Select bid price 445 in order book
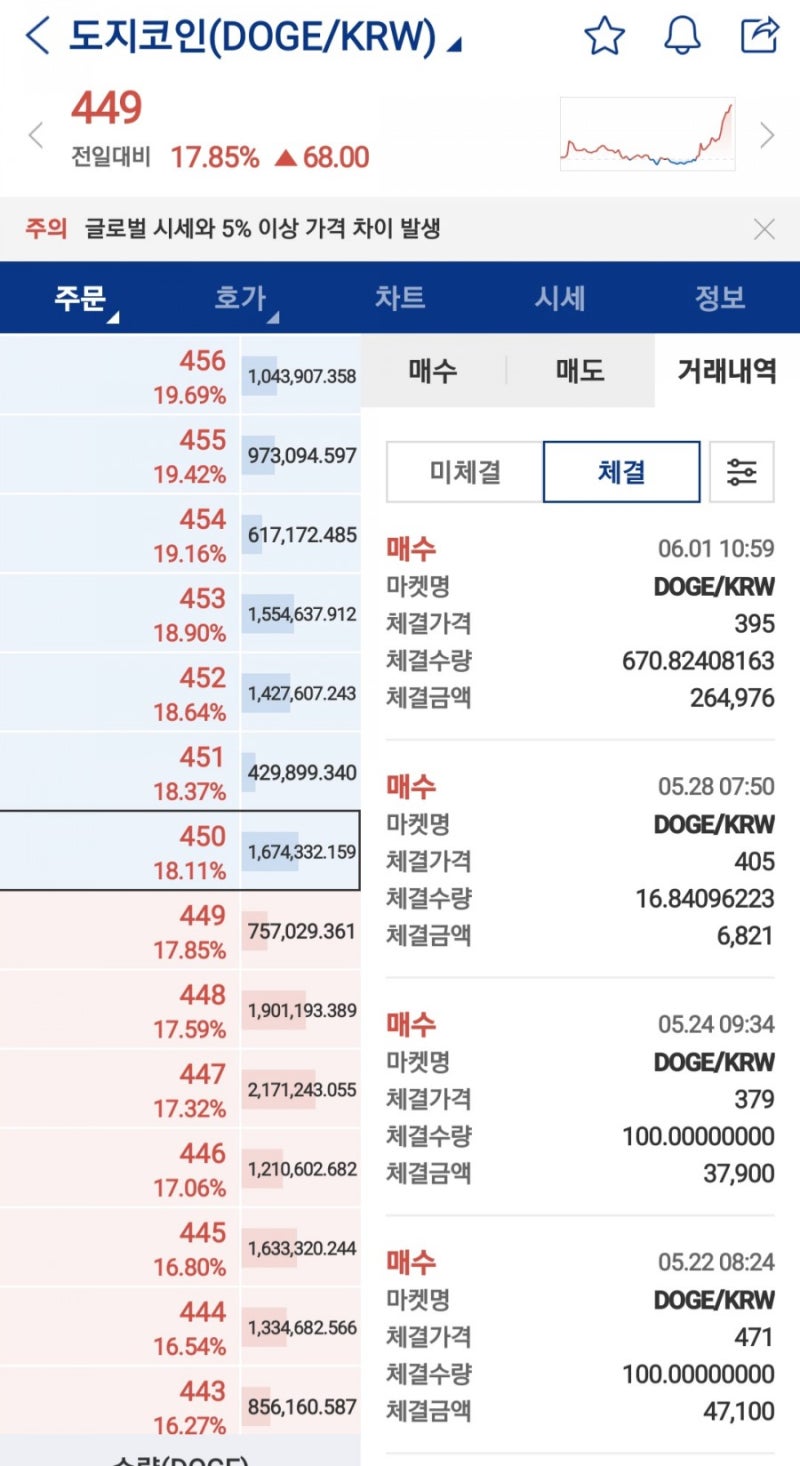The width and height of the screenshot is (800, 1466). [x=120, y=1248]
